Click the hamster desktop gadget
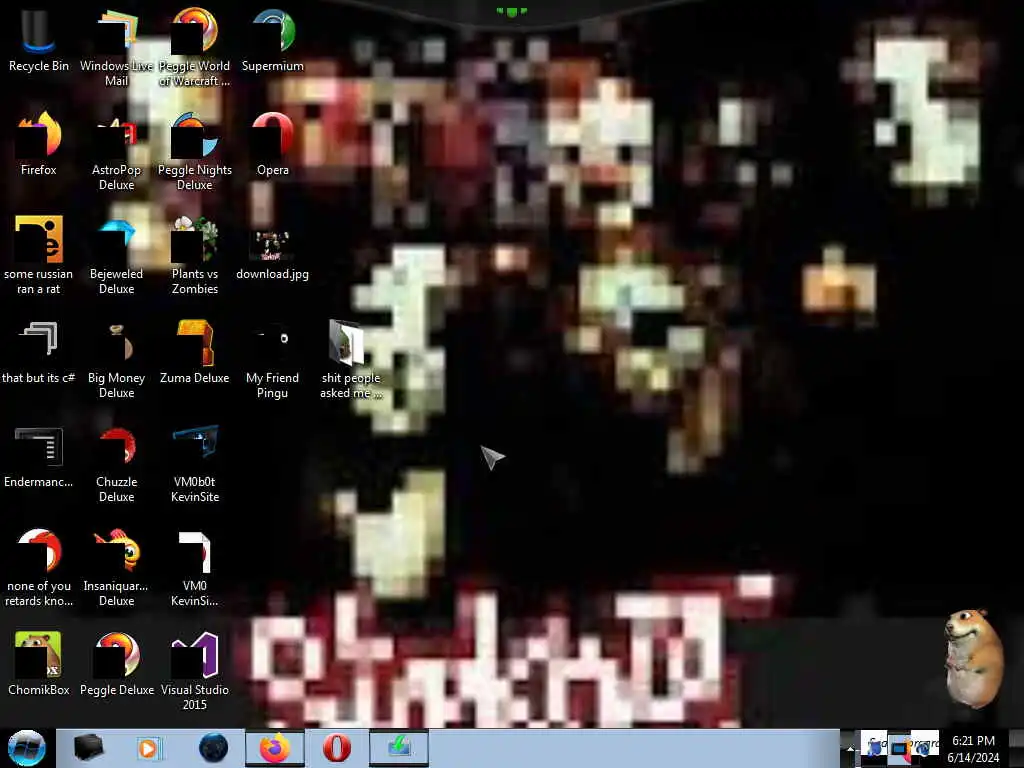 (973, 658)
